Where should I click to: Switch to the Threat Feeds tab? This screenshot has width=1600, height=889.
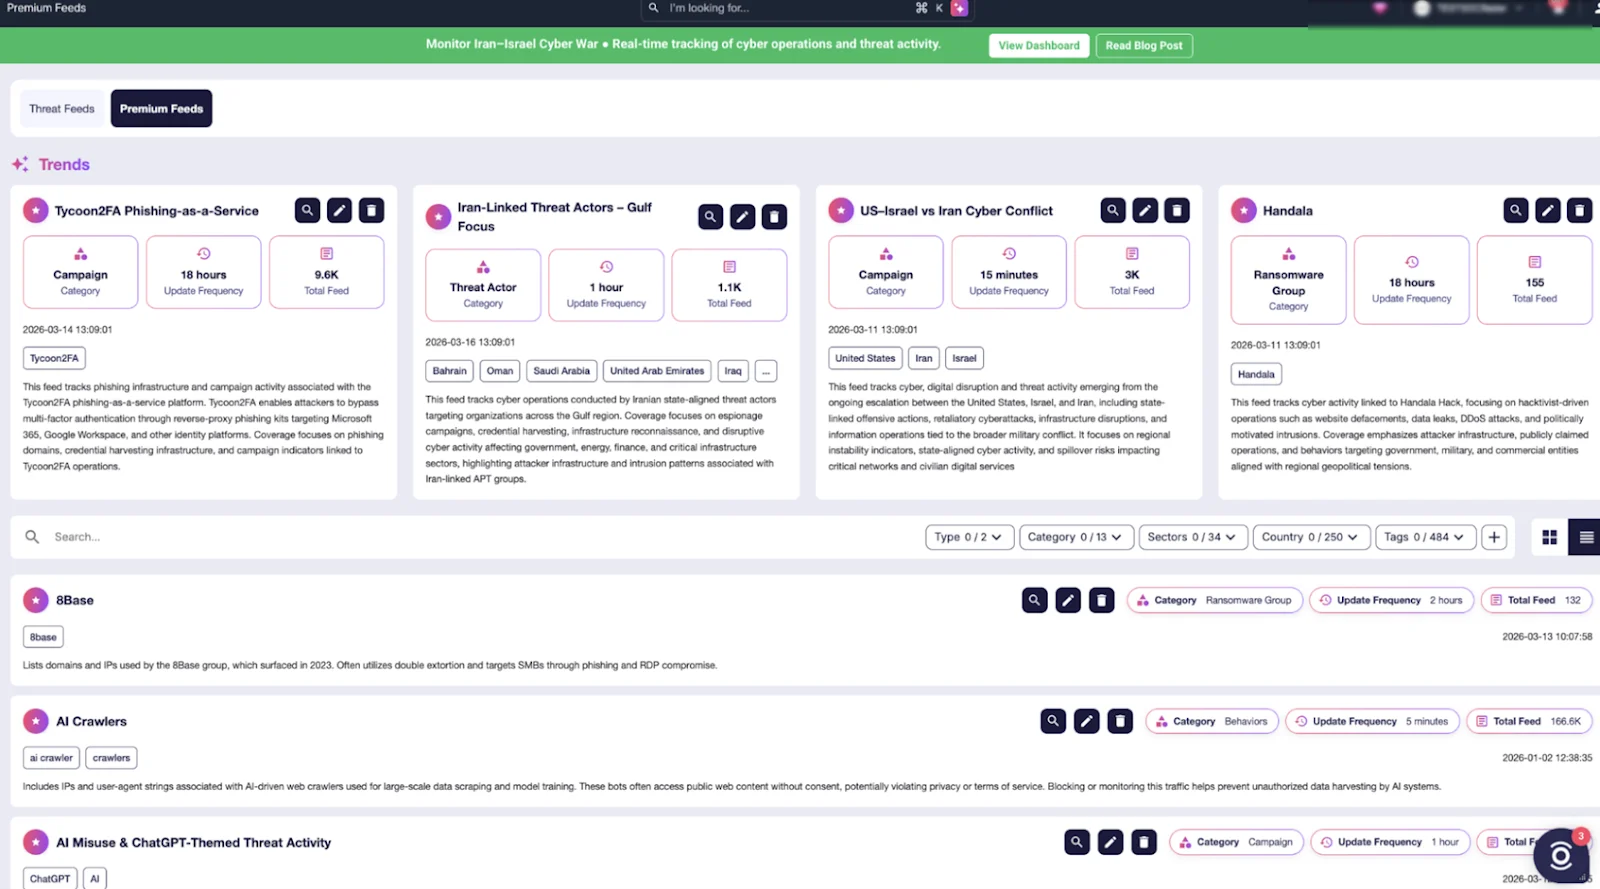[x=62, y=109]
